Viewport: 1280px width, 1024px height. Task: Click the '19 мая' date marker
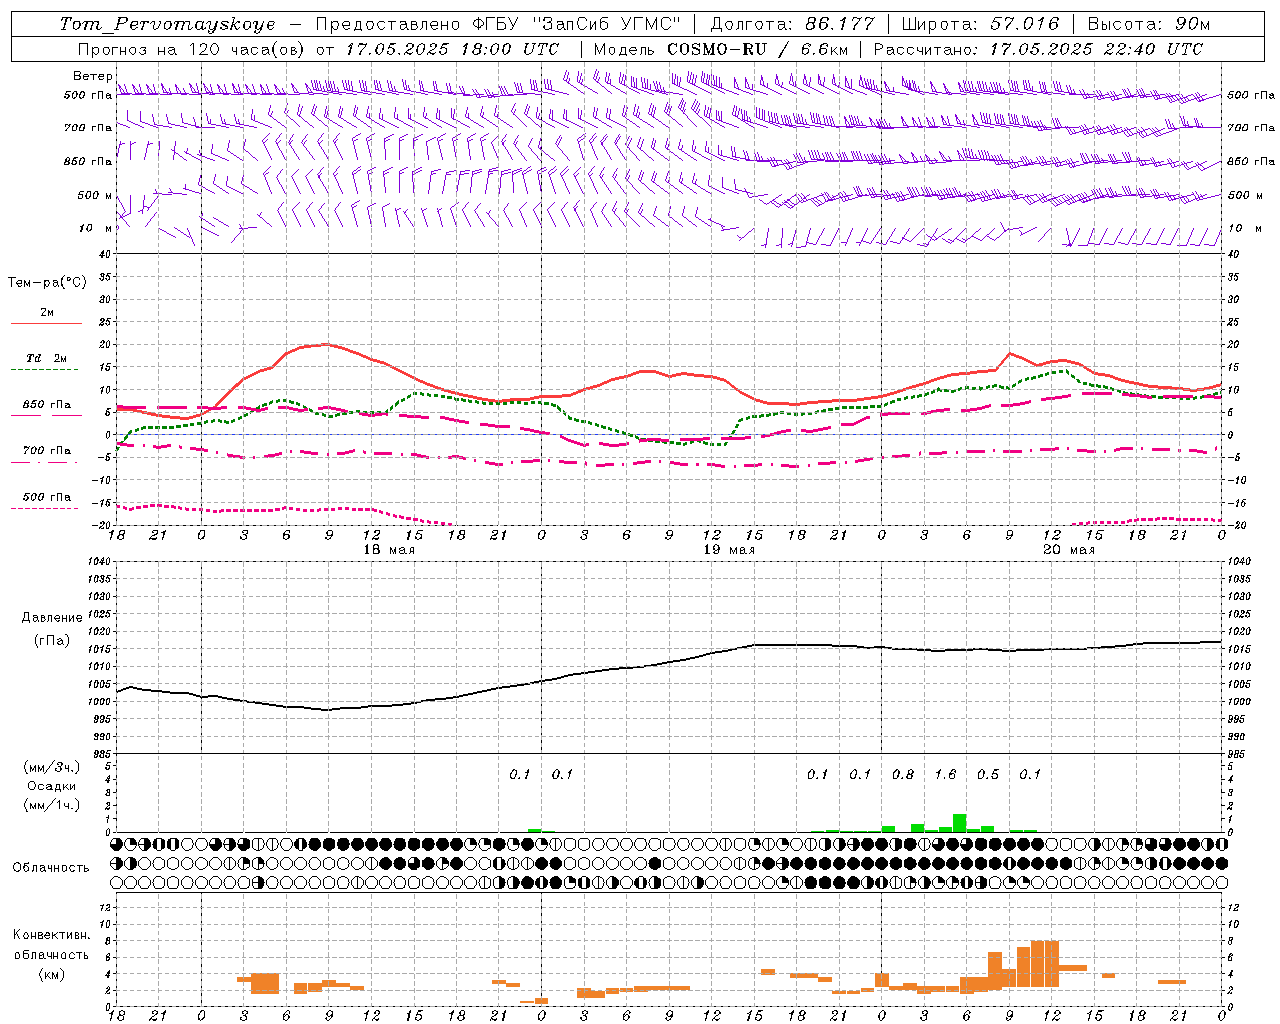tap(729, 550)
